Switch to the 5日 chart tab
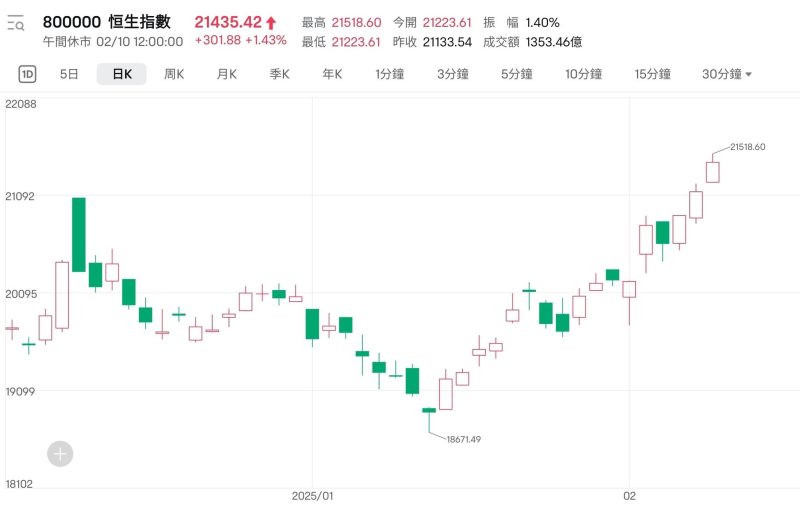Screen dimensions: 800x507 (x=69, y=74)
